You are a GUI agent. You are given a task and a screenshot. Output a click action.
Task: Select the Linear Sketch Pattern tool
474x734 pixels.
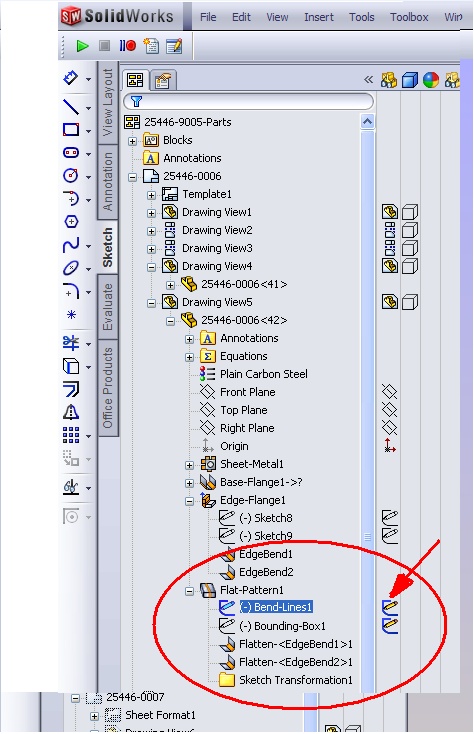pyautogui.click(x=71, y=435)
